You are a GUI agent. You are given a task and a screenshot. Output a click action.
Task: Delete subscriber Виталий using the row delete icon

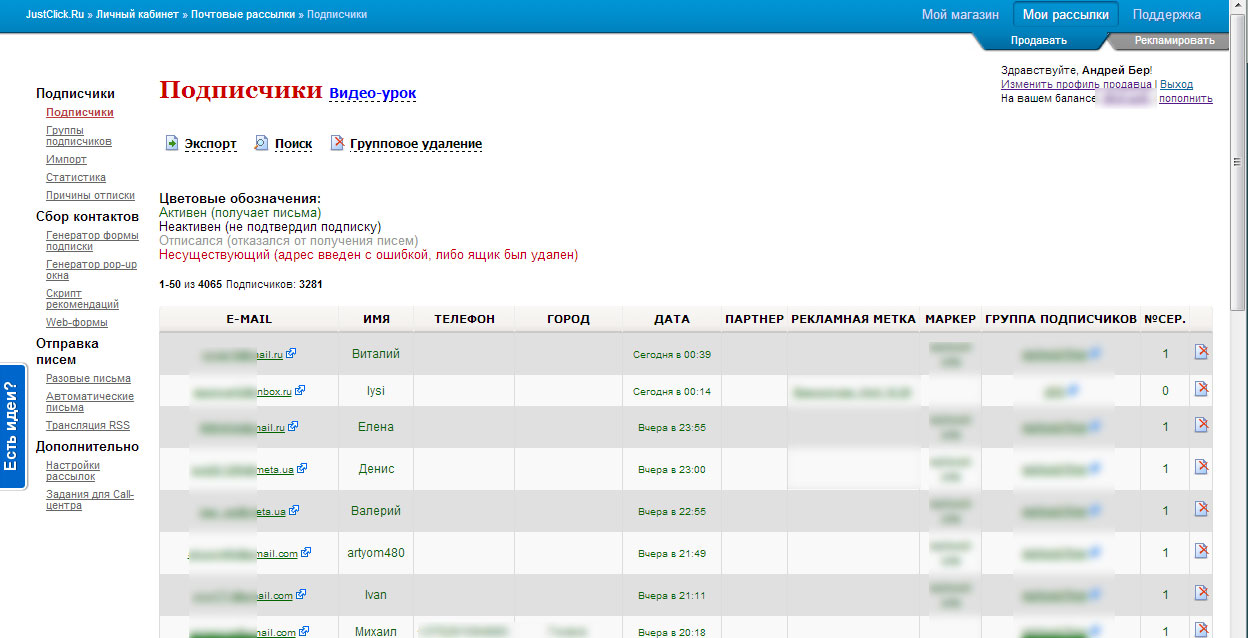(1201, 352)
